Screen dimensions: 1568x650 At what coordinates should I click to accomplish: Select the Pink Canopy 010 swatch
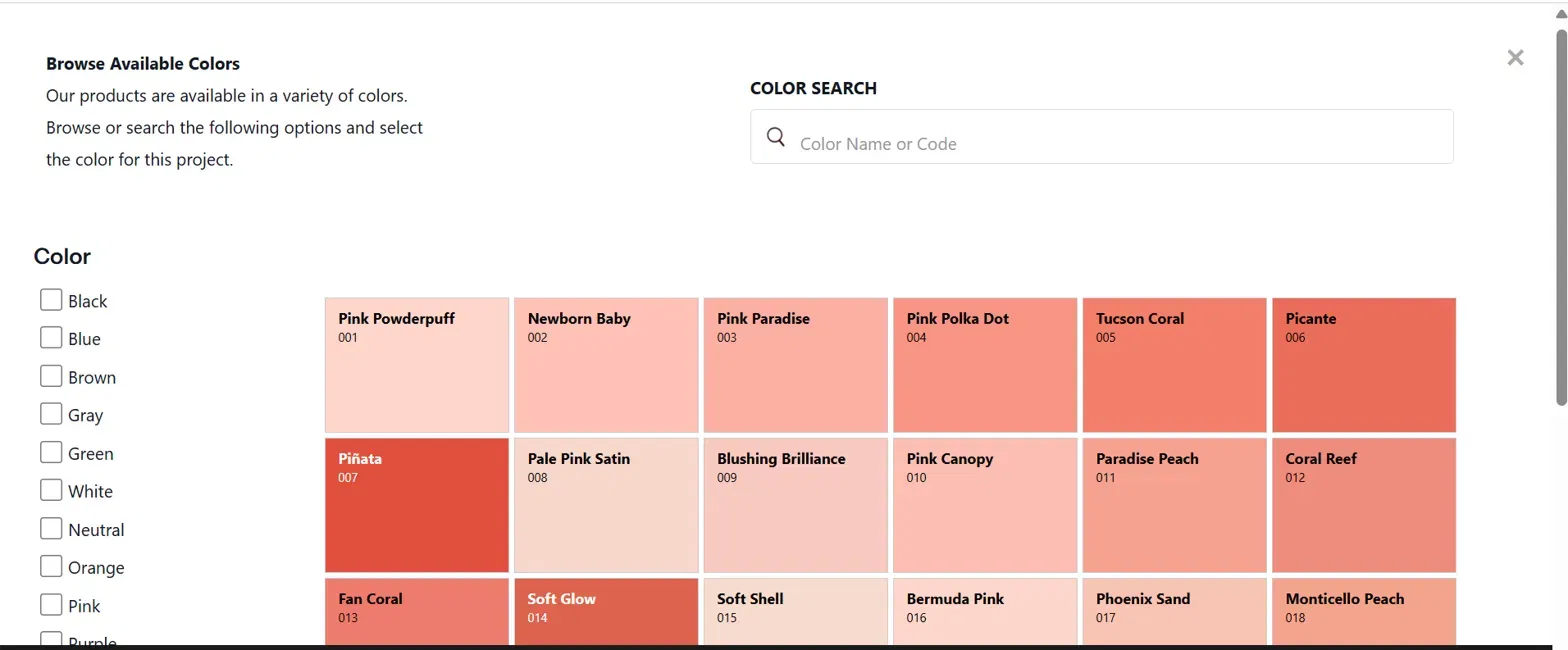pyautogui.click(x=985, y=505)
